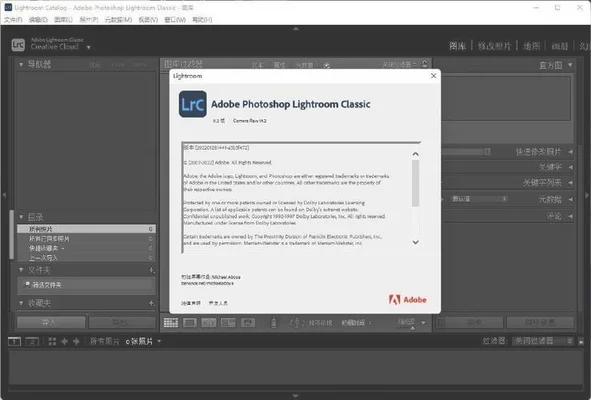Click the Lrc icon in About dialog
Image resolution: width=591 pixels, height=400 pixels.
[x=193, y=104]
